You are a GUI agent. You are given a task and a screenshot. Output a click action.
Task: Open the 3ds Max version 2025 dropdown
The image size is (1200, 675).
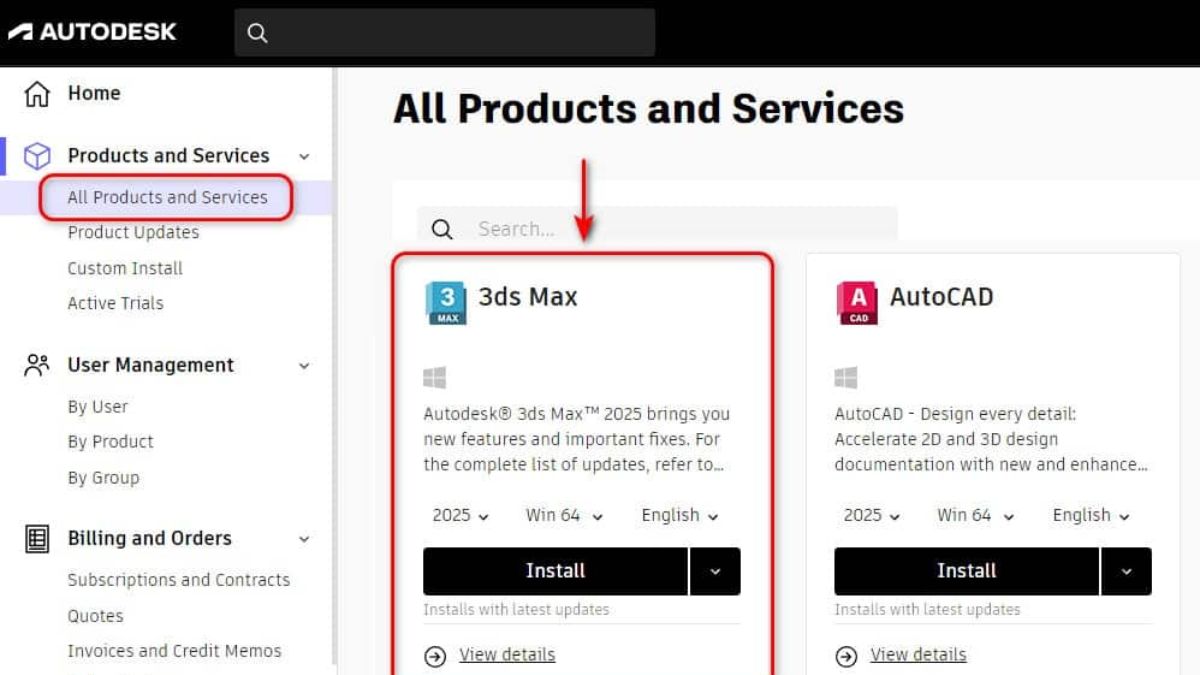pos(461,515)
